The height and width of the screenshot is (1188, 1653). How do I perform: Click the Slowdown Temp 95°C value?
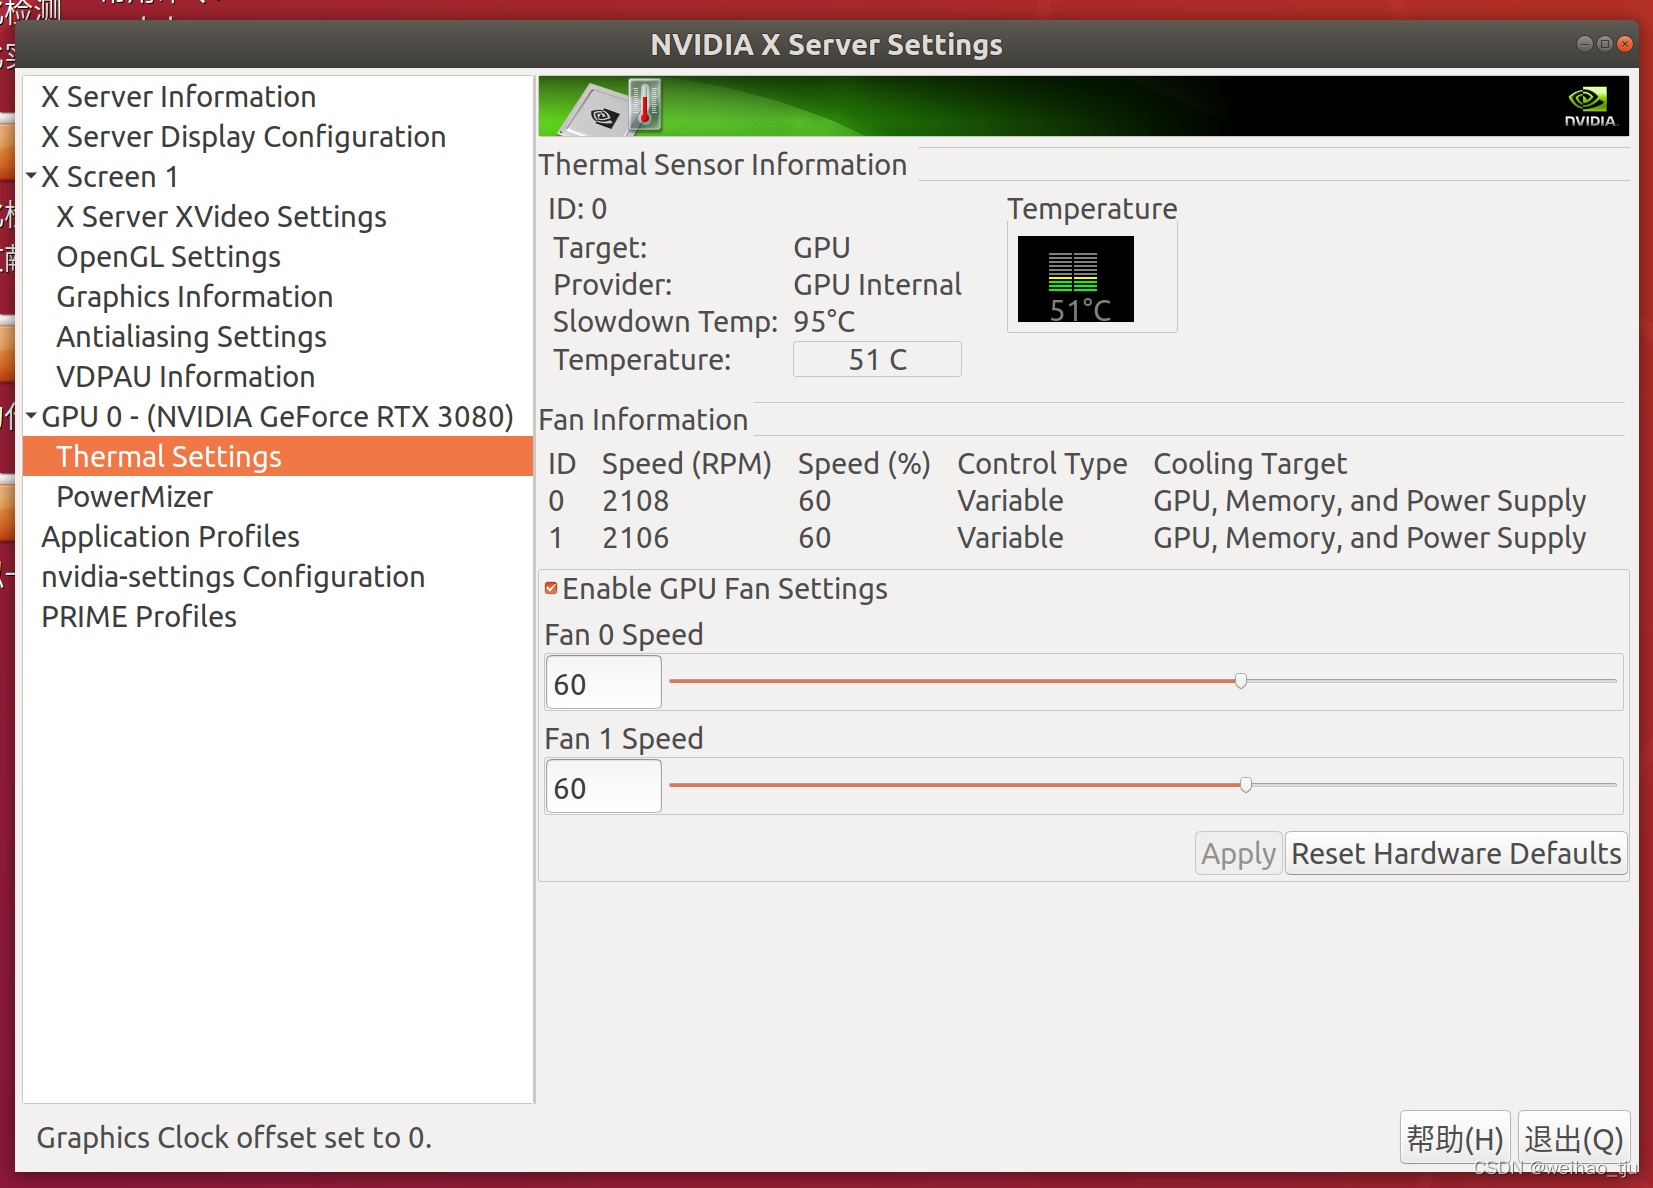tap(824, 322)
